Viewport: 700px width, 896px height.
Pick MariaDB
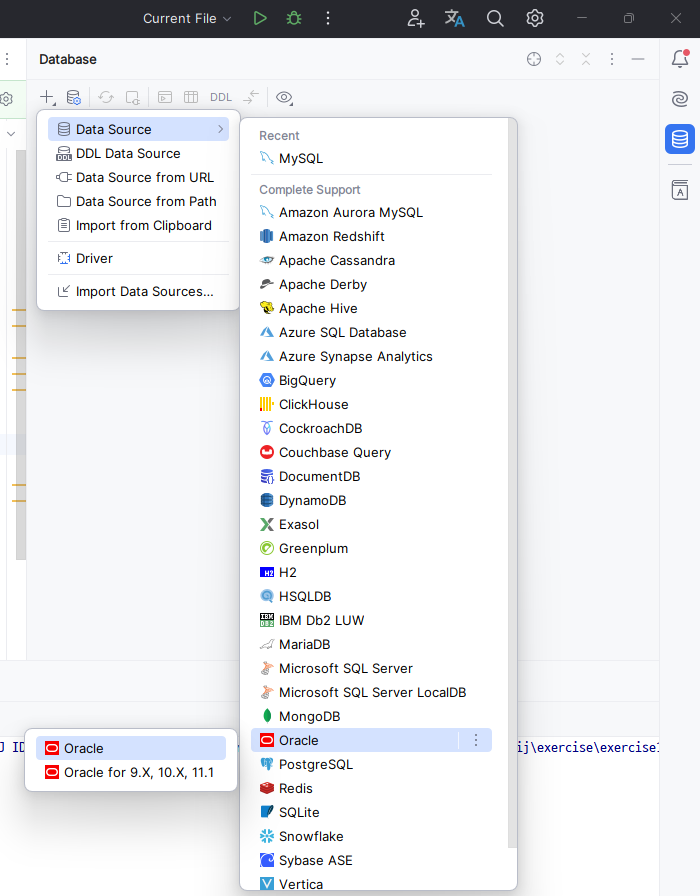tap(371, 645)
